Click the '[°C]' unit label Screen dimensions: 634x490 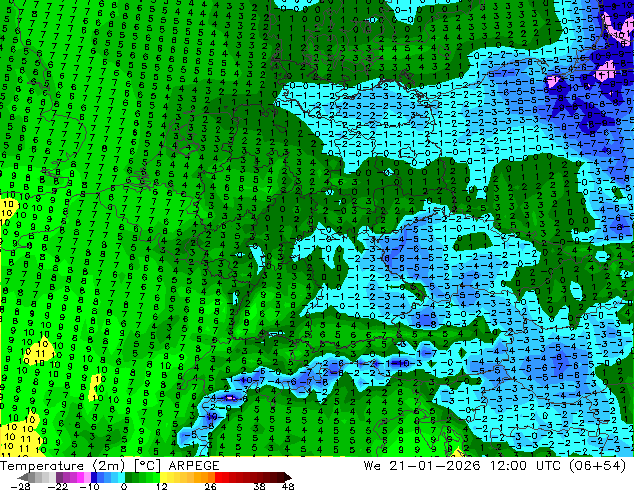coord(147,466)
